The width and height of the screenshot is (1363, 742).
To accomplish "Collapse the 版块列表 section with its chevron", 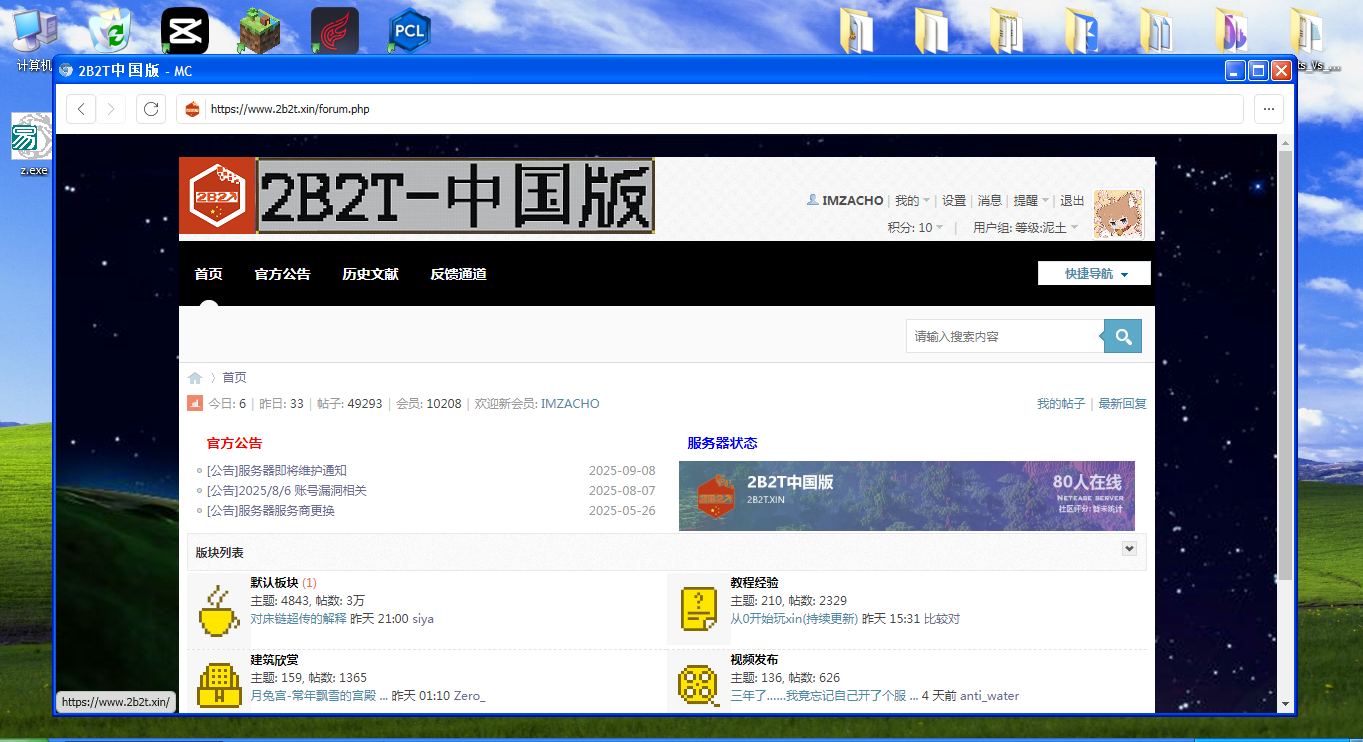I will click(x=1129, y=548).
